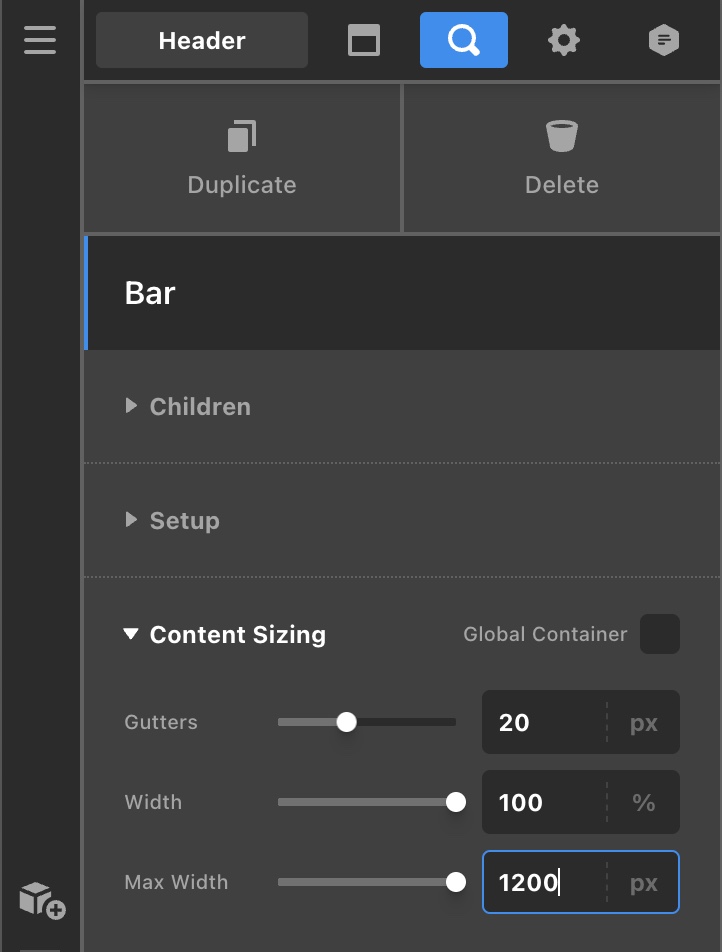Click the Duplicate stacked-squares icon
The image size is (722, 952).
point(242,136)
